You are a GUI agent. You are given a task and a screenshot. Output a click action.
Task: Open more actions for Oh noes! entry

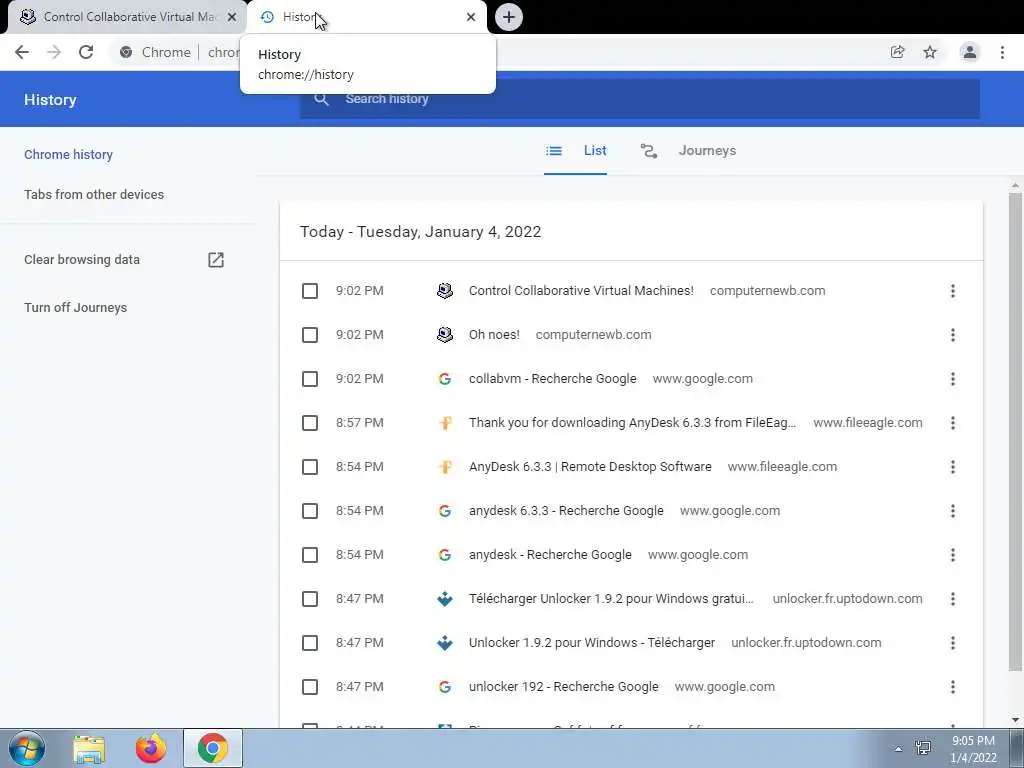[x=953, y=335]
